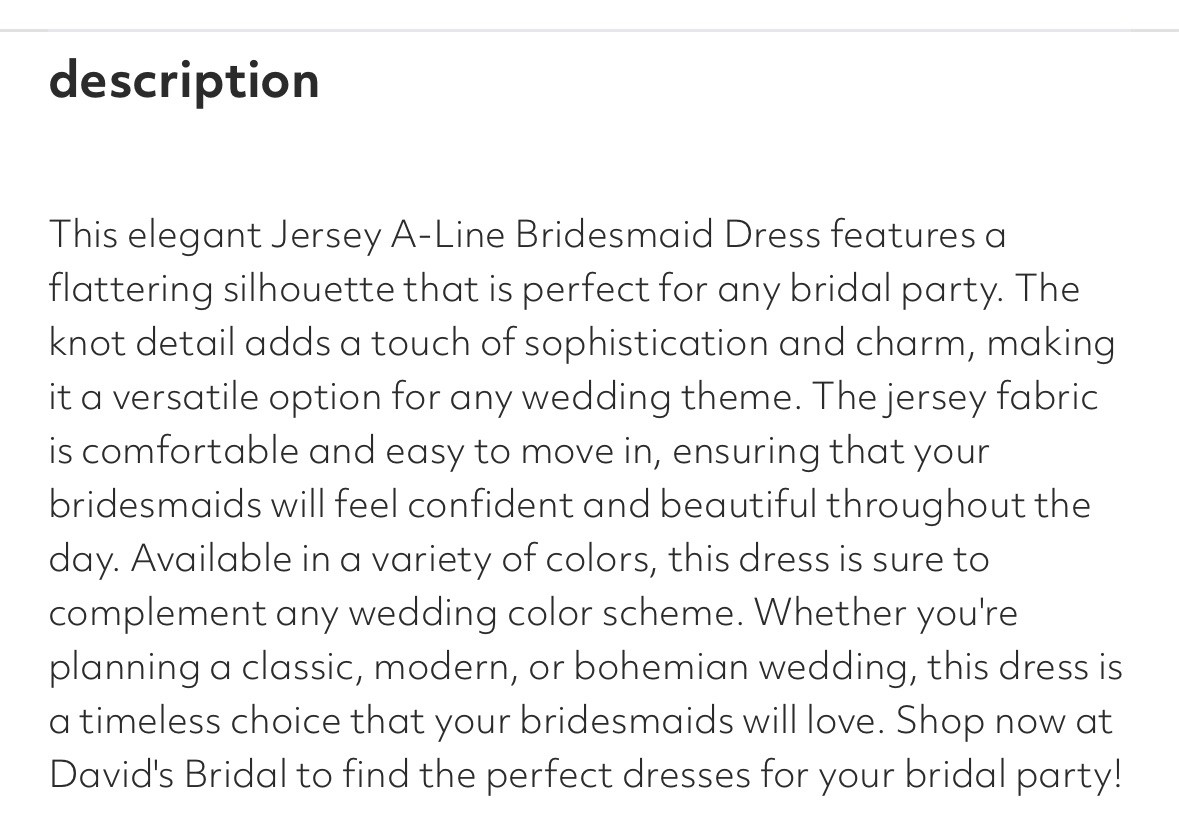Click the phrase "Whether you're"
This screenshot has height=832, width=1179.
pyautogui.click(x=886, y=613)
